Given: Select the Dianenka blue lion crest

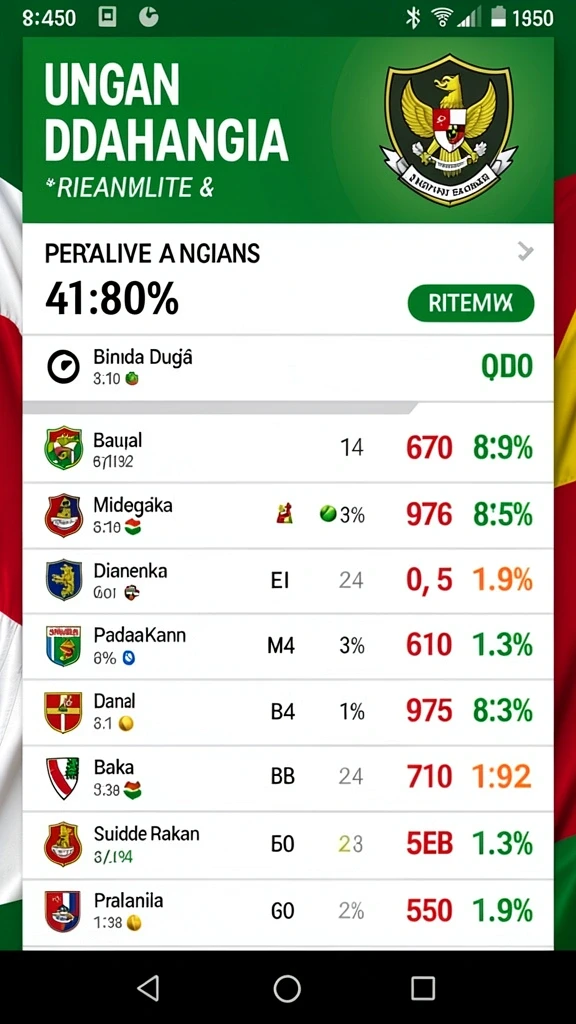Looking at the screenshot, I should [63, 580].
